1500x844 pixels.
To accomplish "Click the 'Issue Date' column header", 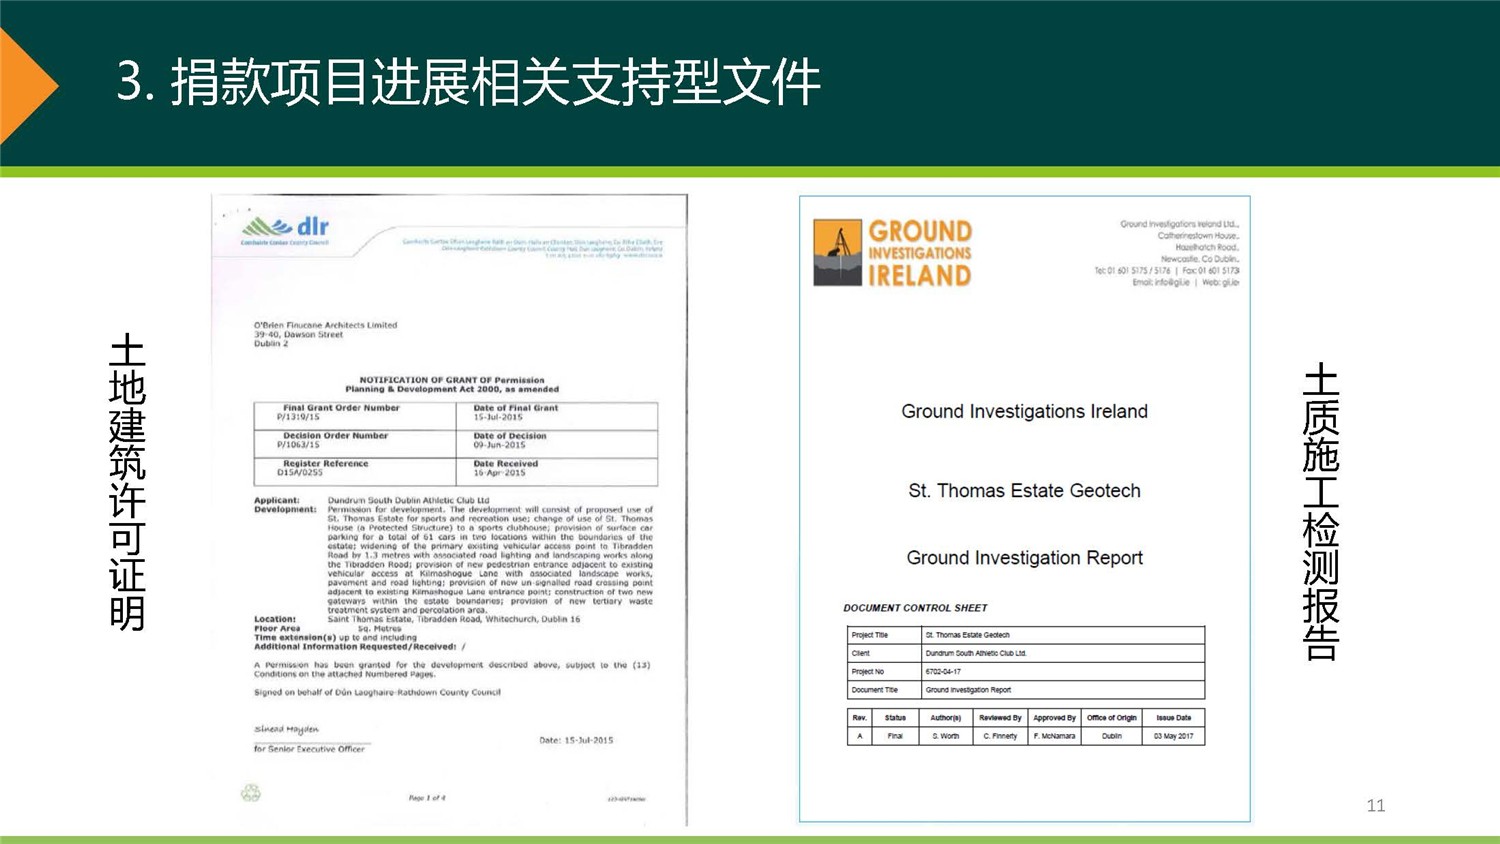I will click(1173, 718).
